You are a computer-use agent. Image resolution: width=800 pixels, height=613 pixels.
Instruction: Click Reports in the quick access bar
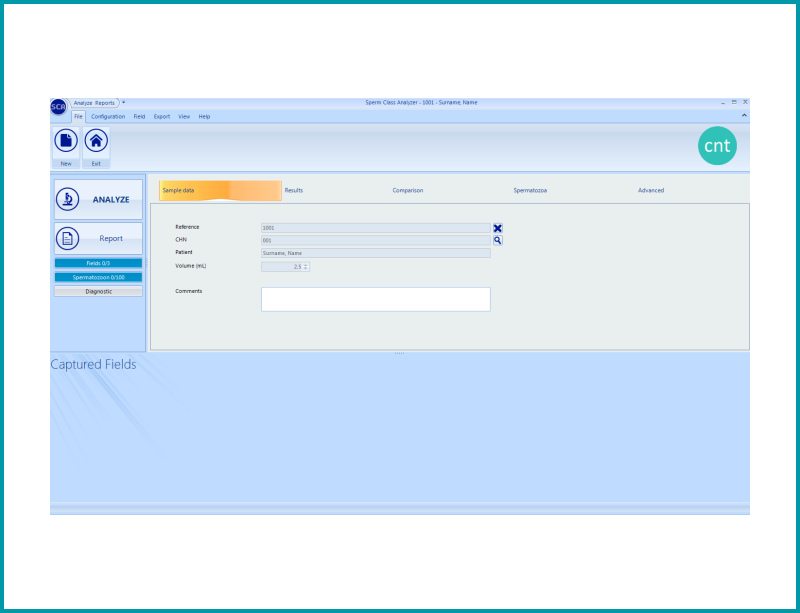tap(105, 103)
